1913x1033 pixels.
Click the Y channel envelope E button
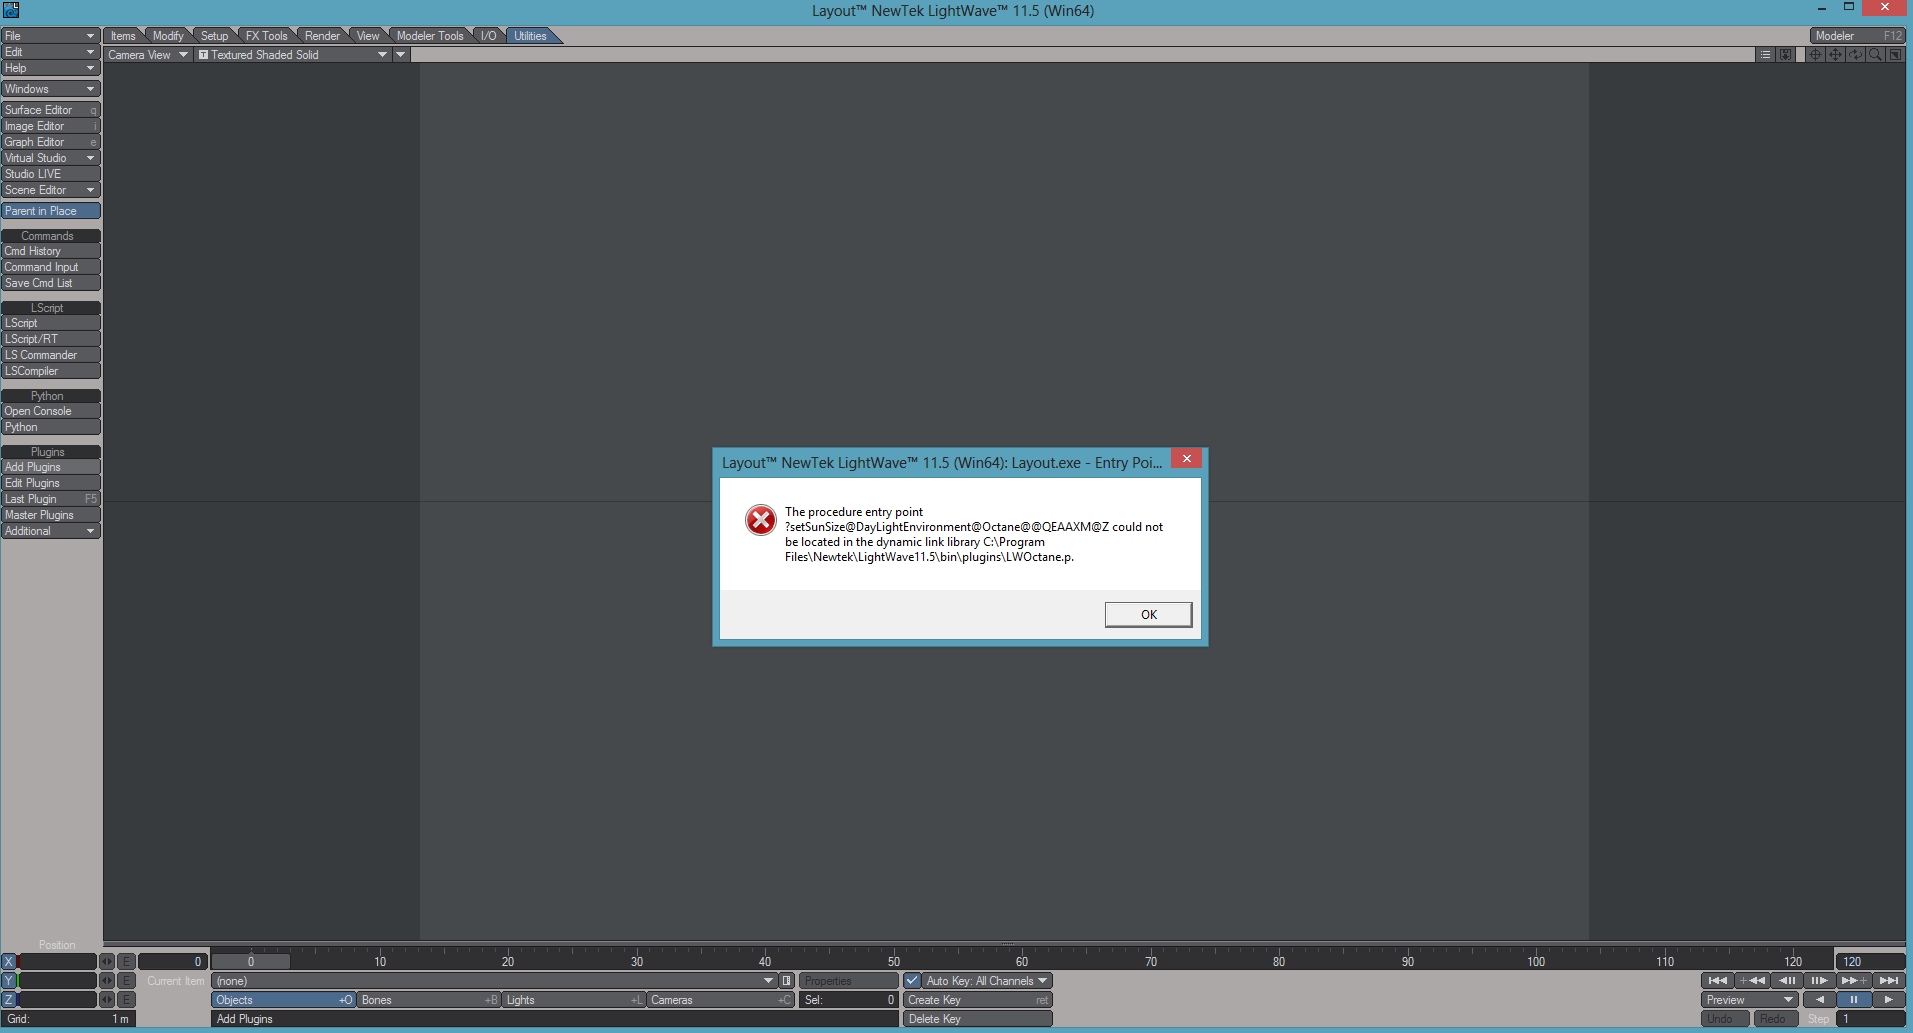(127, 981)
